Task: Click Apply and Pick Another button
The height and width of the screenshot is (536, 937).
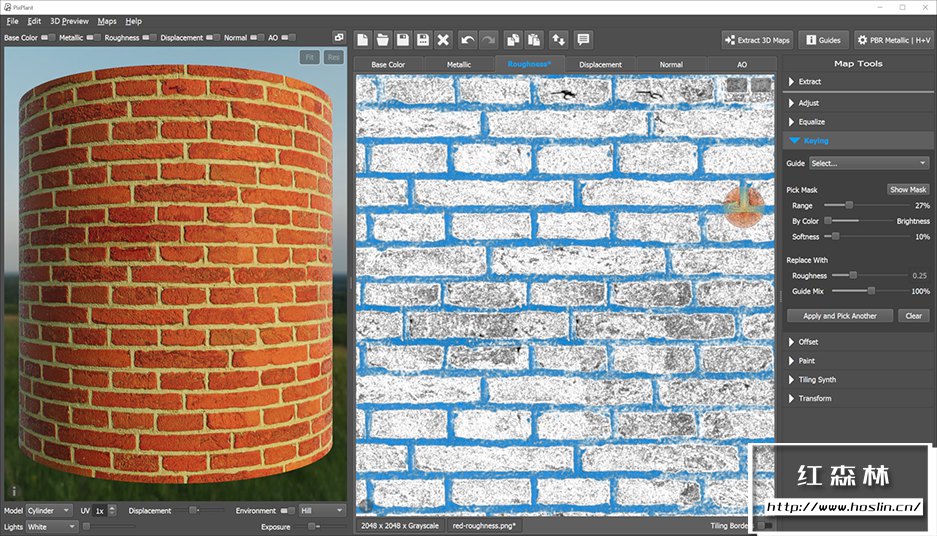Action: 840,316
